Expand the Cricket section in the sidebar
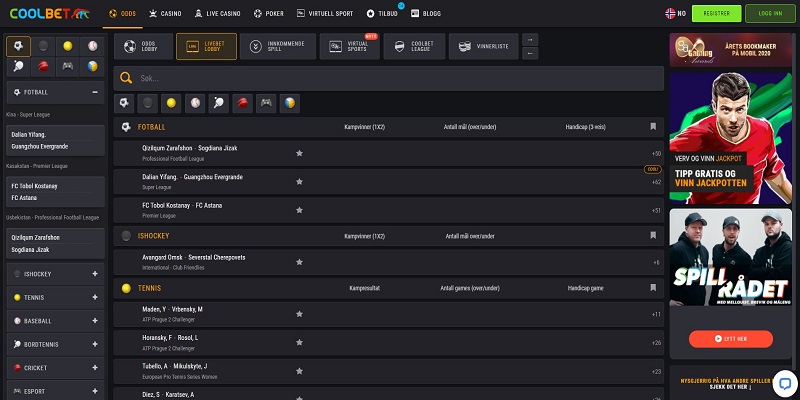800x400 pixels. [x=95, y=368]
